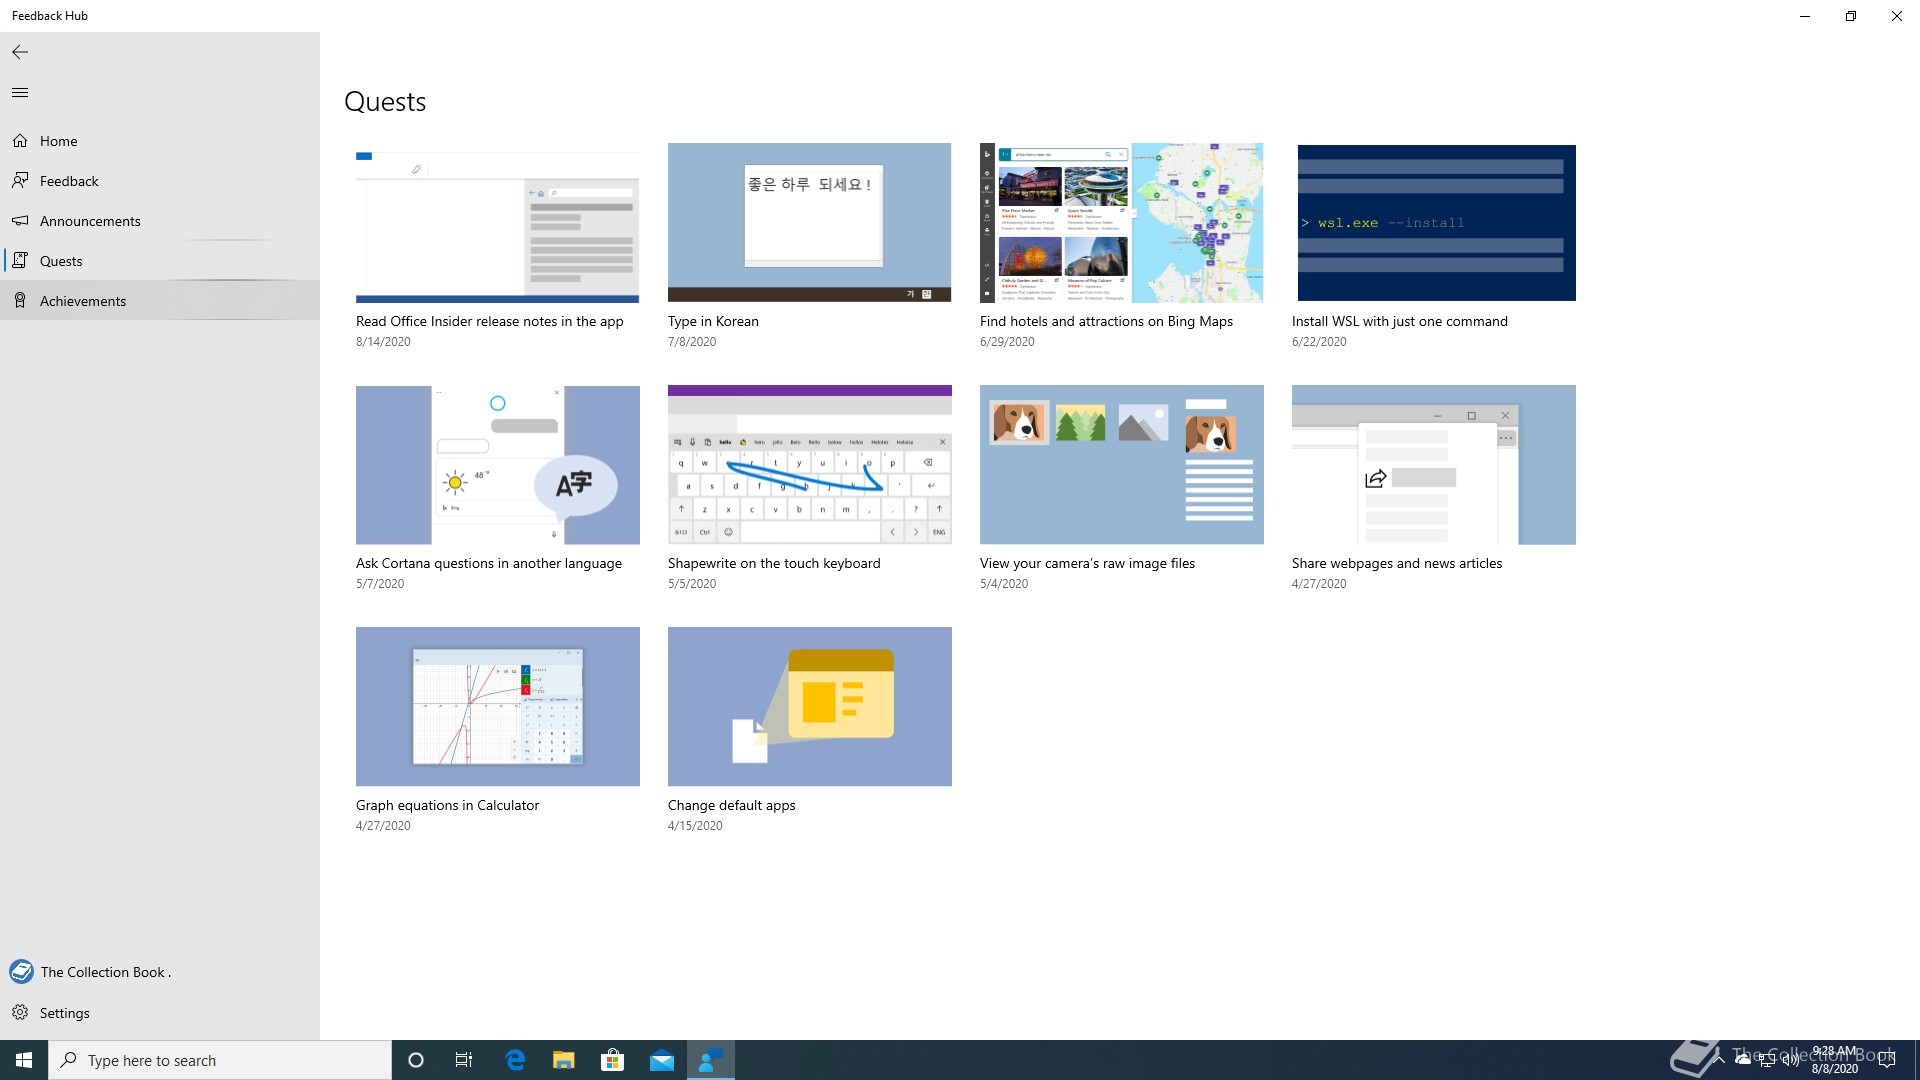Open the Type in Korean quest title
Viewport: 1920px width, 1080px height.
click(713, 321)
